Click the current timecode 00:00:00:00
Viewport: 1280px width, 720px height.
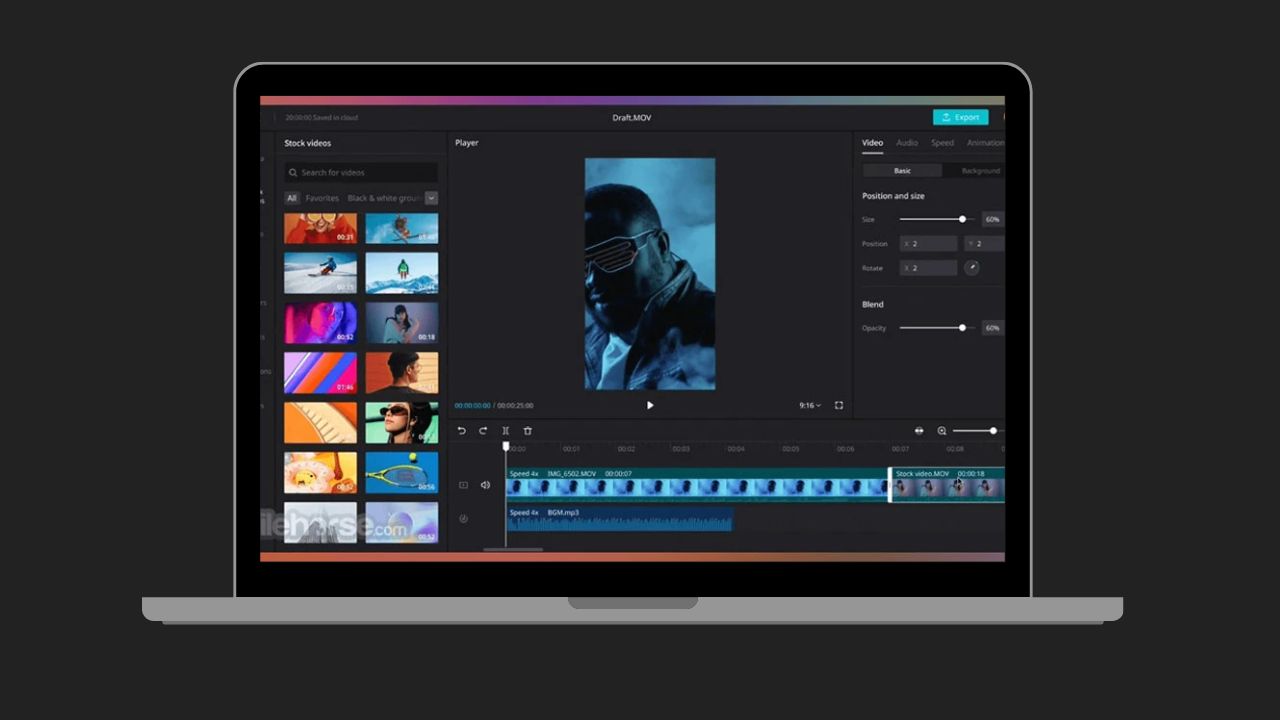pos(473,406)
